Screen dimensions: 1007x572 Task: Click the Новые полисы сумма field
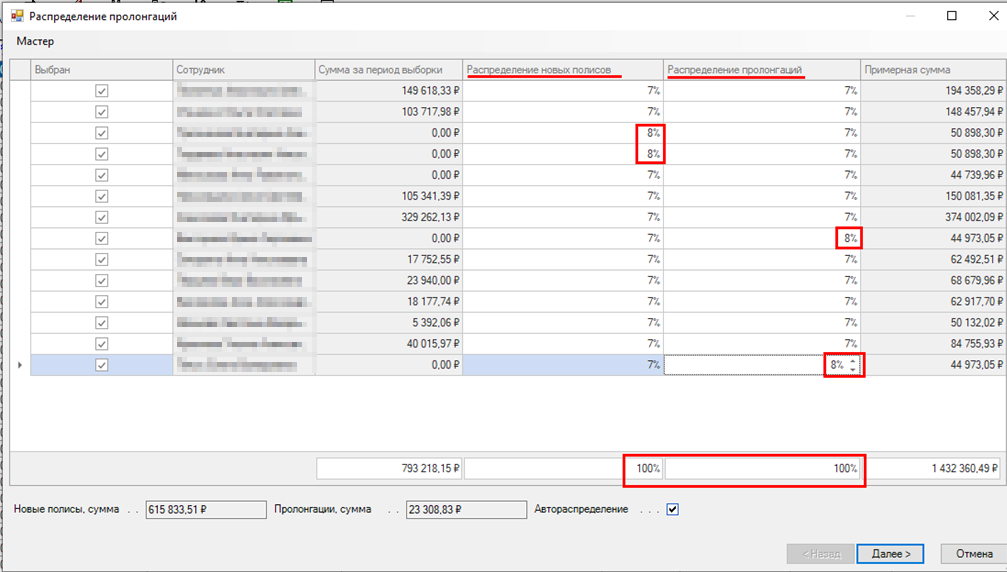coord(191,510)
